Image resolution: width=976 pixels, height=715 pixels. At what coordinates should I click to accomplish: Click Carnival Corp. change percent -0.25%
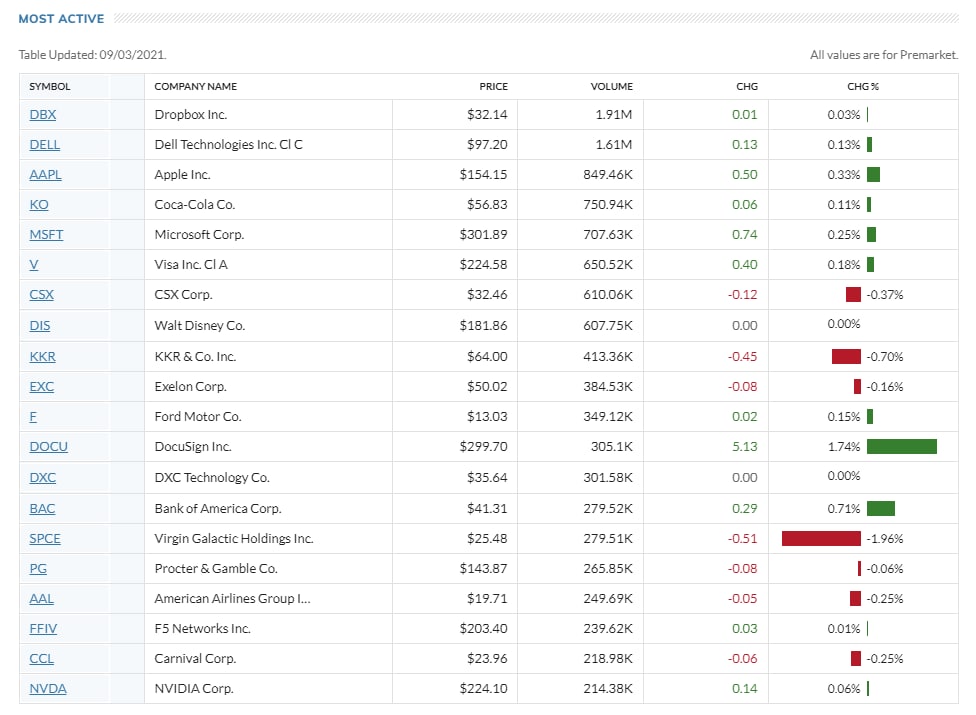click(x=884, y=658)
